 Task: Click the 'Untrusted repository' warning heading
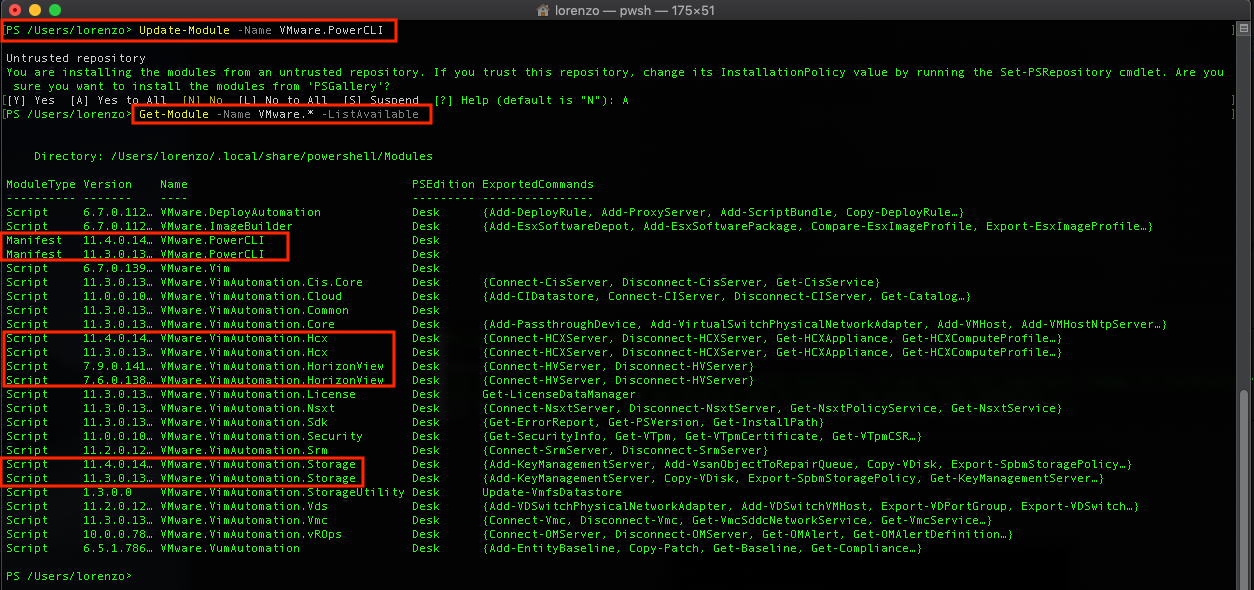75,58
